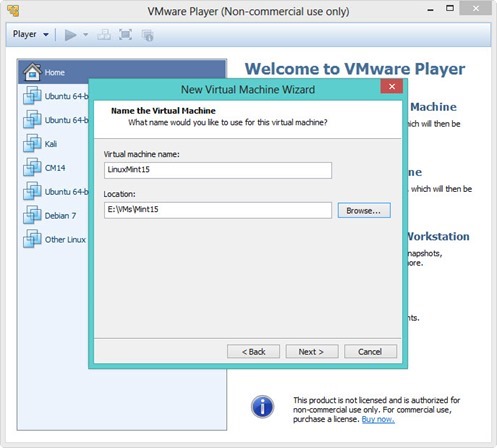
Task: Minimize the VMware Player window
Action: pyautogui.click(x=431, y=10)
